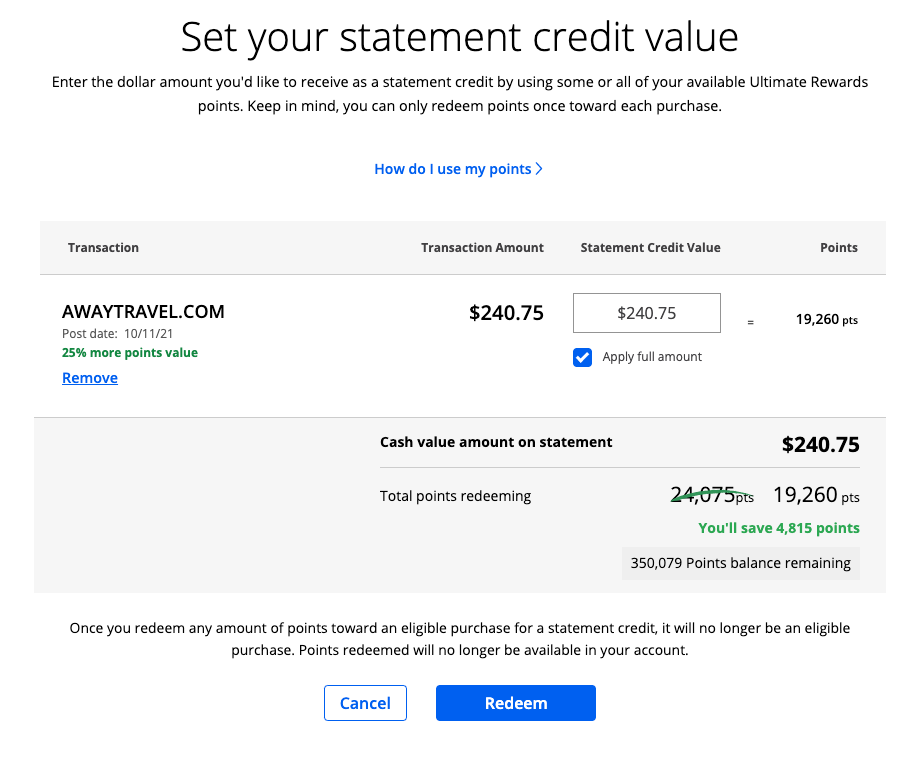Screen dimensions: 922x757
Task: Click the Cash value amount on statement label
Action: pos(496,442)
